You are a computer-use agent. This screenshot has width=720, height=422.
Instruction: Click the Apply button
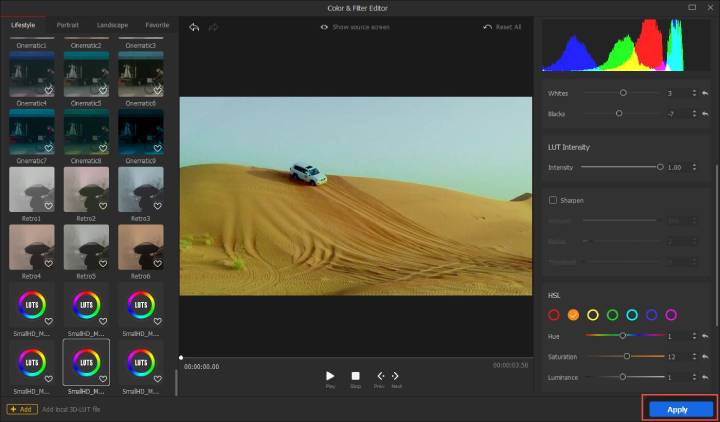coord(680,409)
